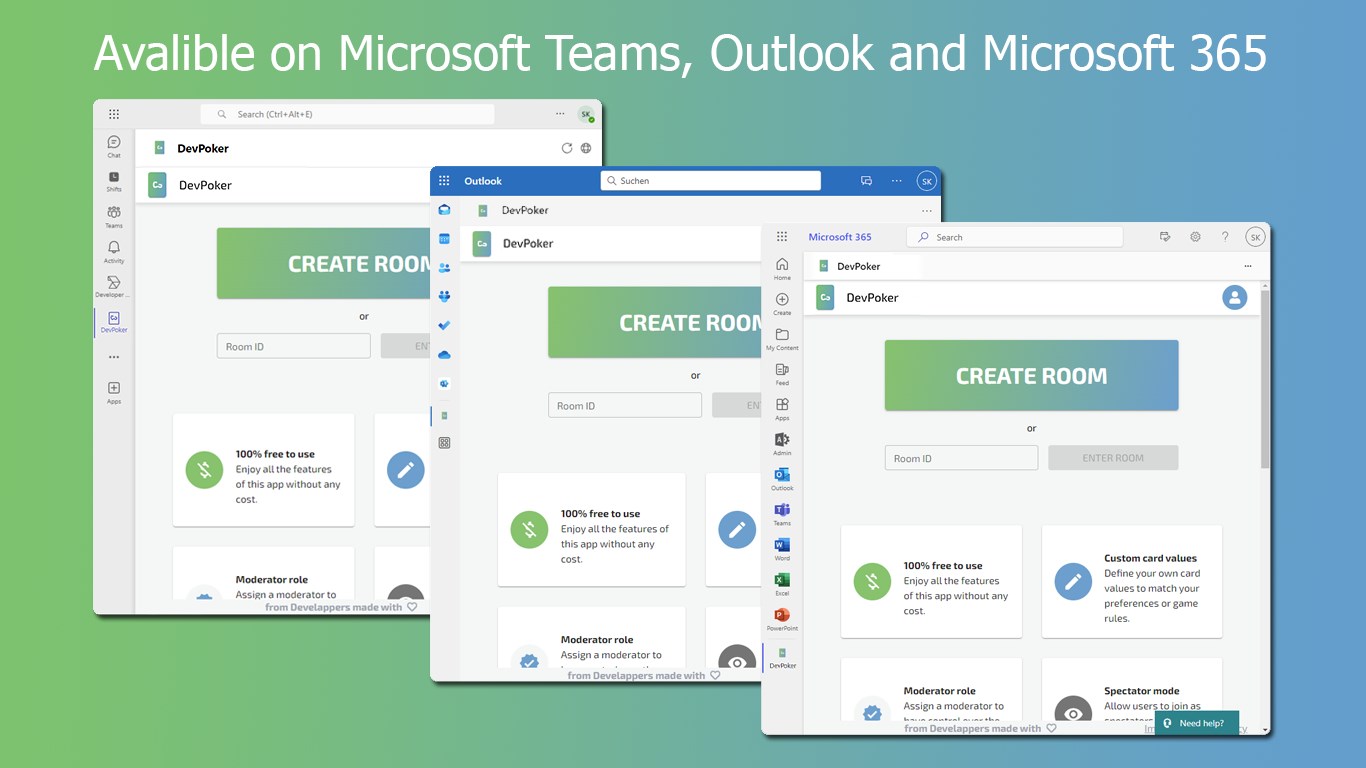Open Mail in the Outlook sidebar
This screenshot has width=1366, height=768.
(x=444, y=210)
